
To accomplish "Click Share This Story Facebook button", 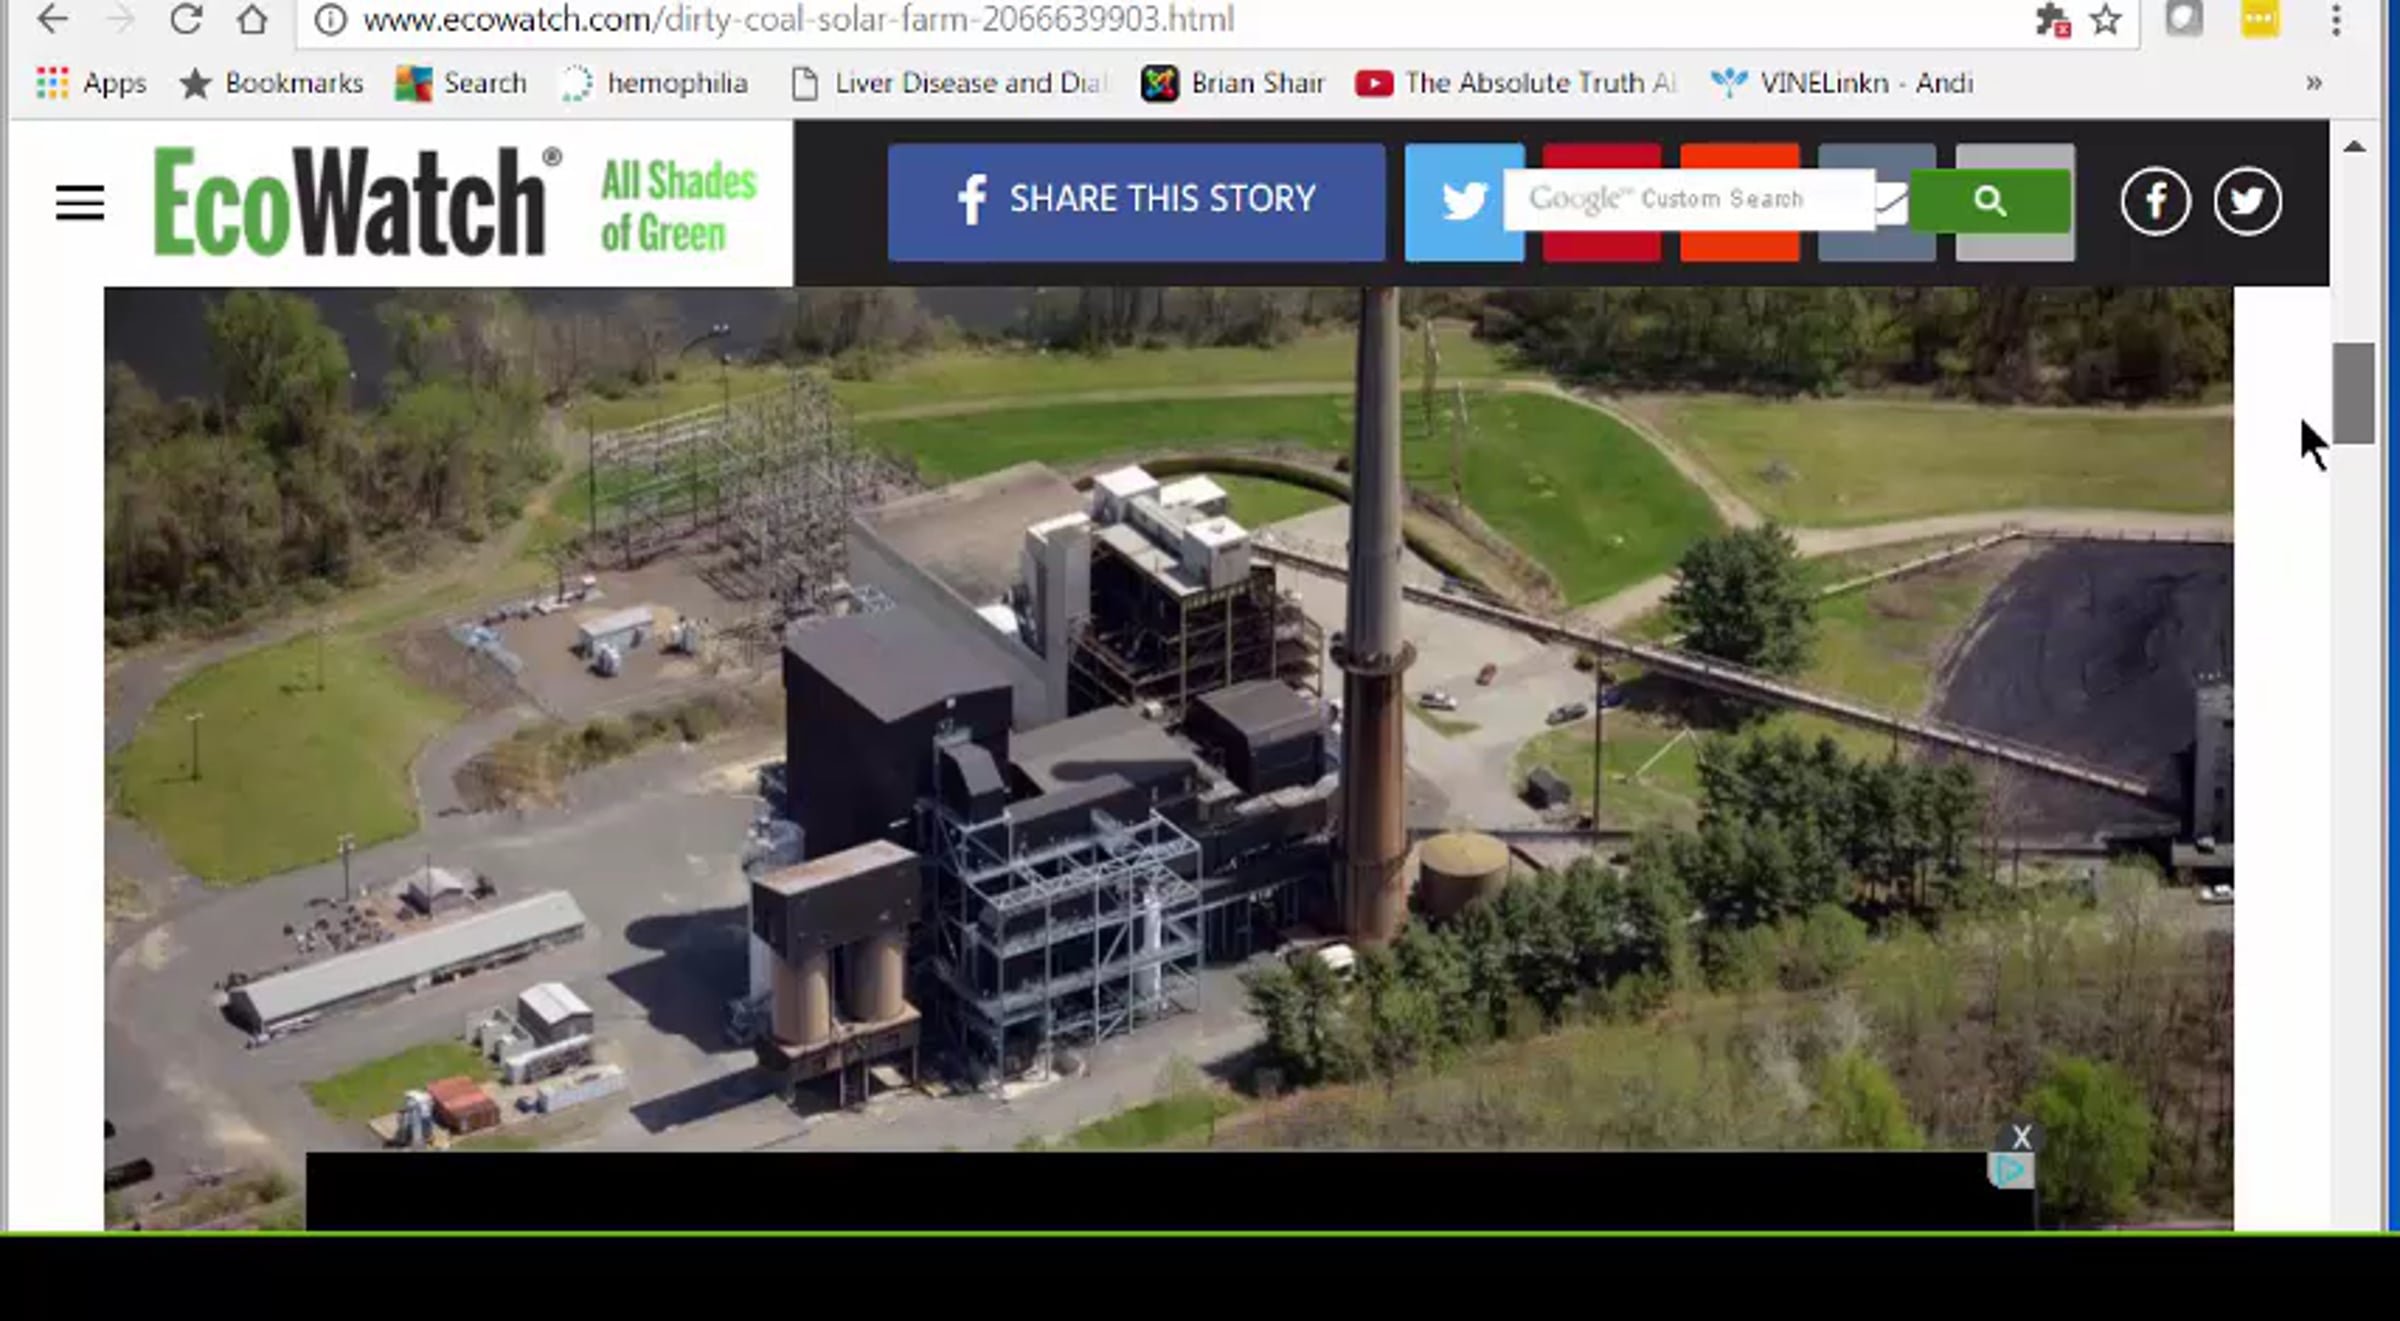I will (1136, 200).
